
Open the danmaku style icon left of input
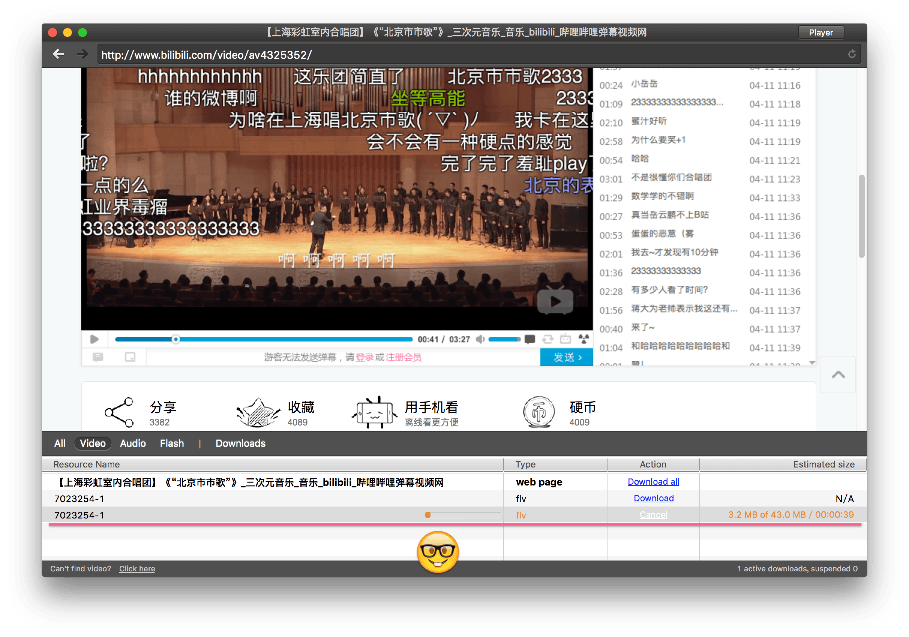coord(98,357)
